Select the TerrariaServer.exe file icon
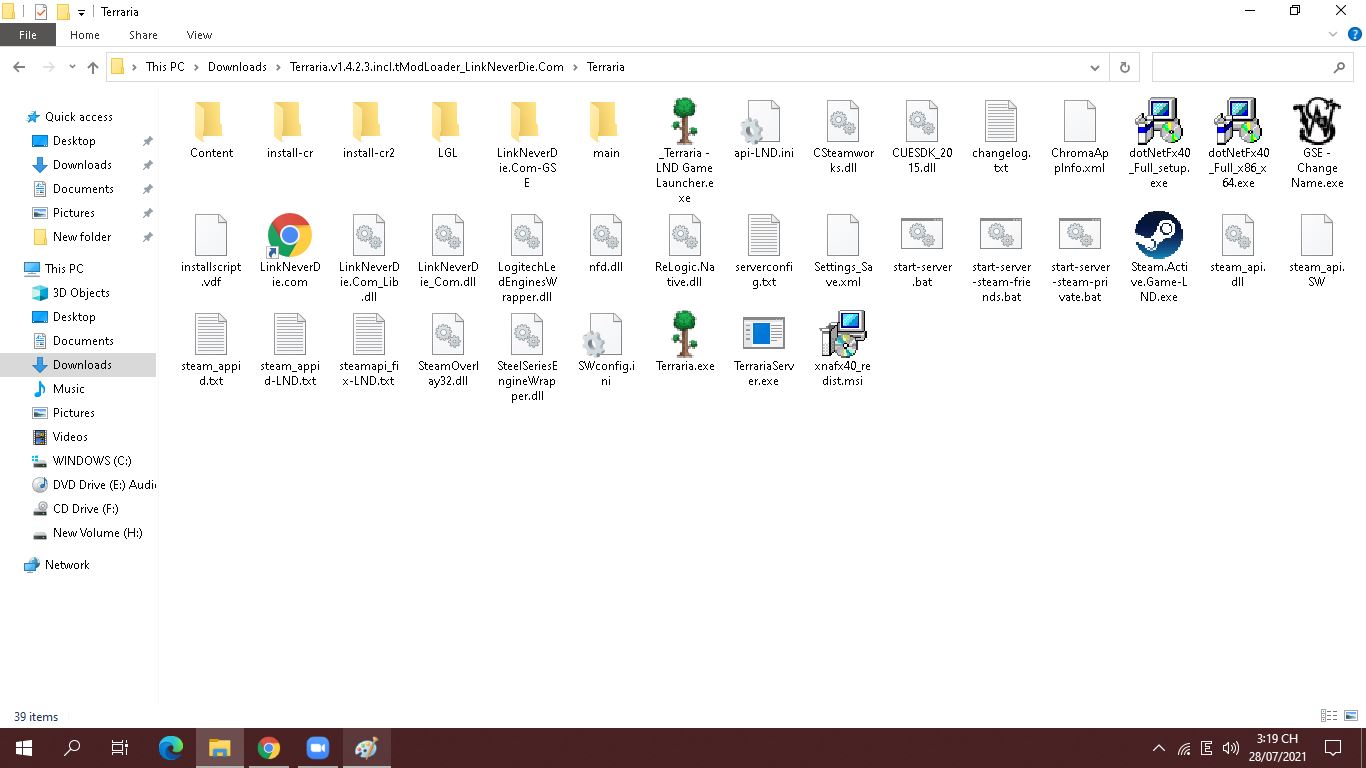This screenshot has width=1366, height=768. click(764, 334)
